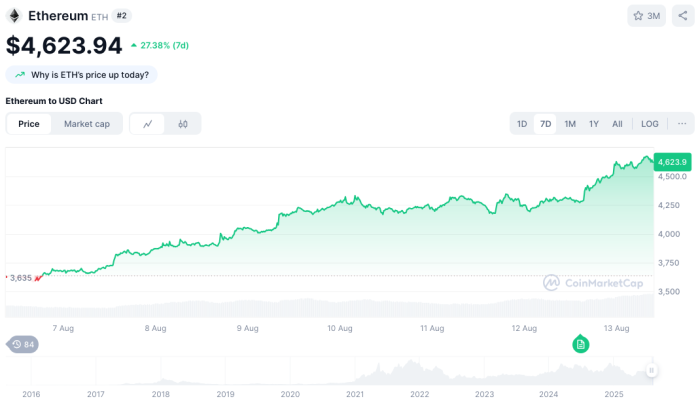Click the 4,623.9 current price label
The width and height of the screenshot is (700, 401).
[x=672, y=161]
